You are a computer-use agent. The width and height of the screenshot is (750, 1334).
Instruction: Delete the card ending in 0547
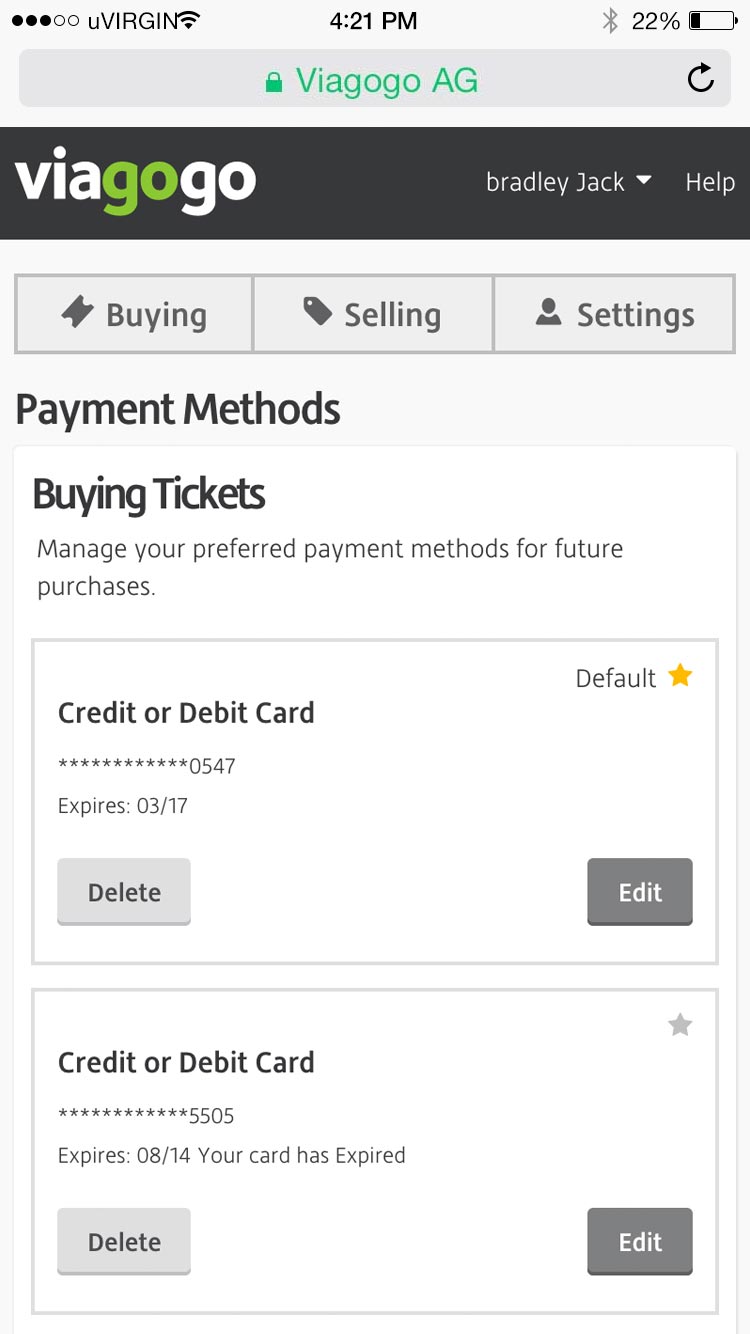(124, 892)
